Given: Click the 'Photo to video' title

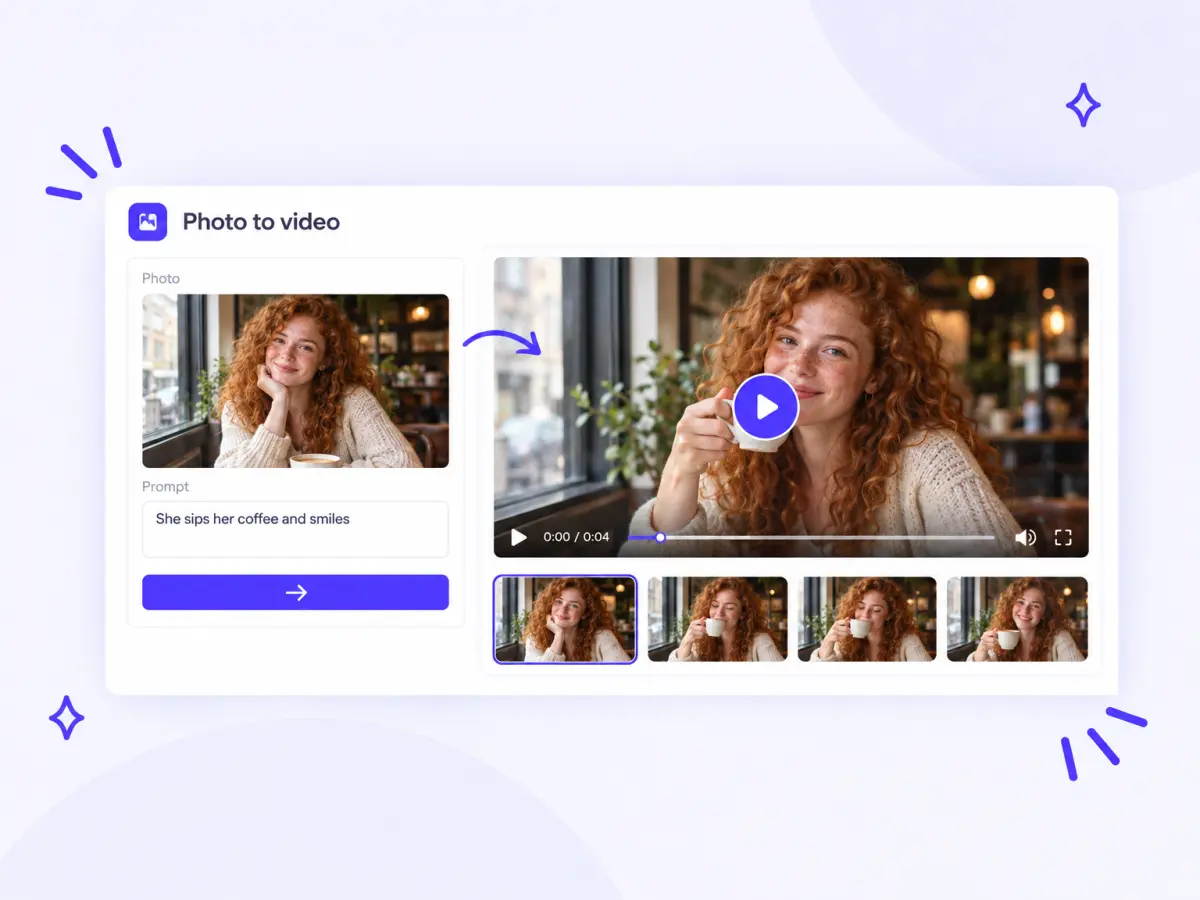Looking at the screenshot, I should click(x=261, y=222).
